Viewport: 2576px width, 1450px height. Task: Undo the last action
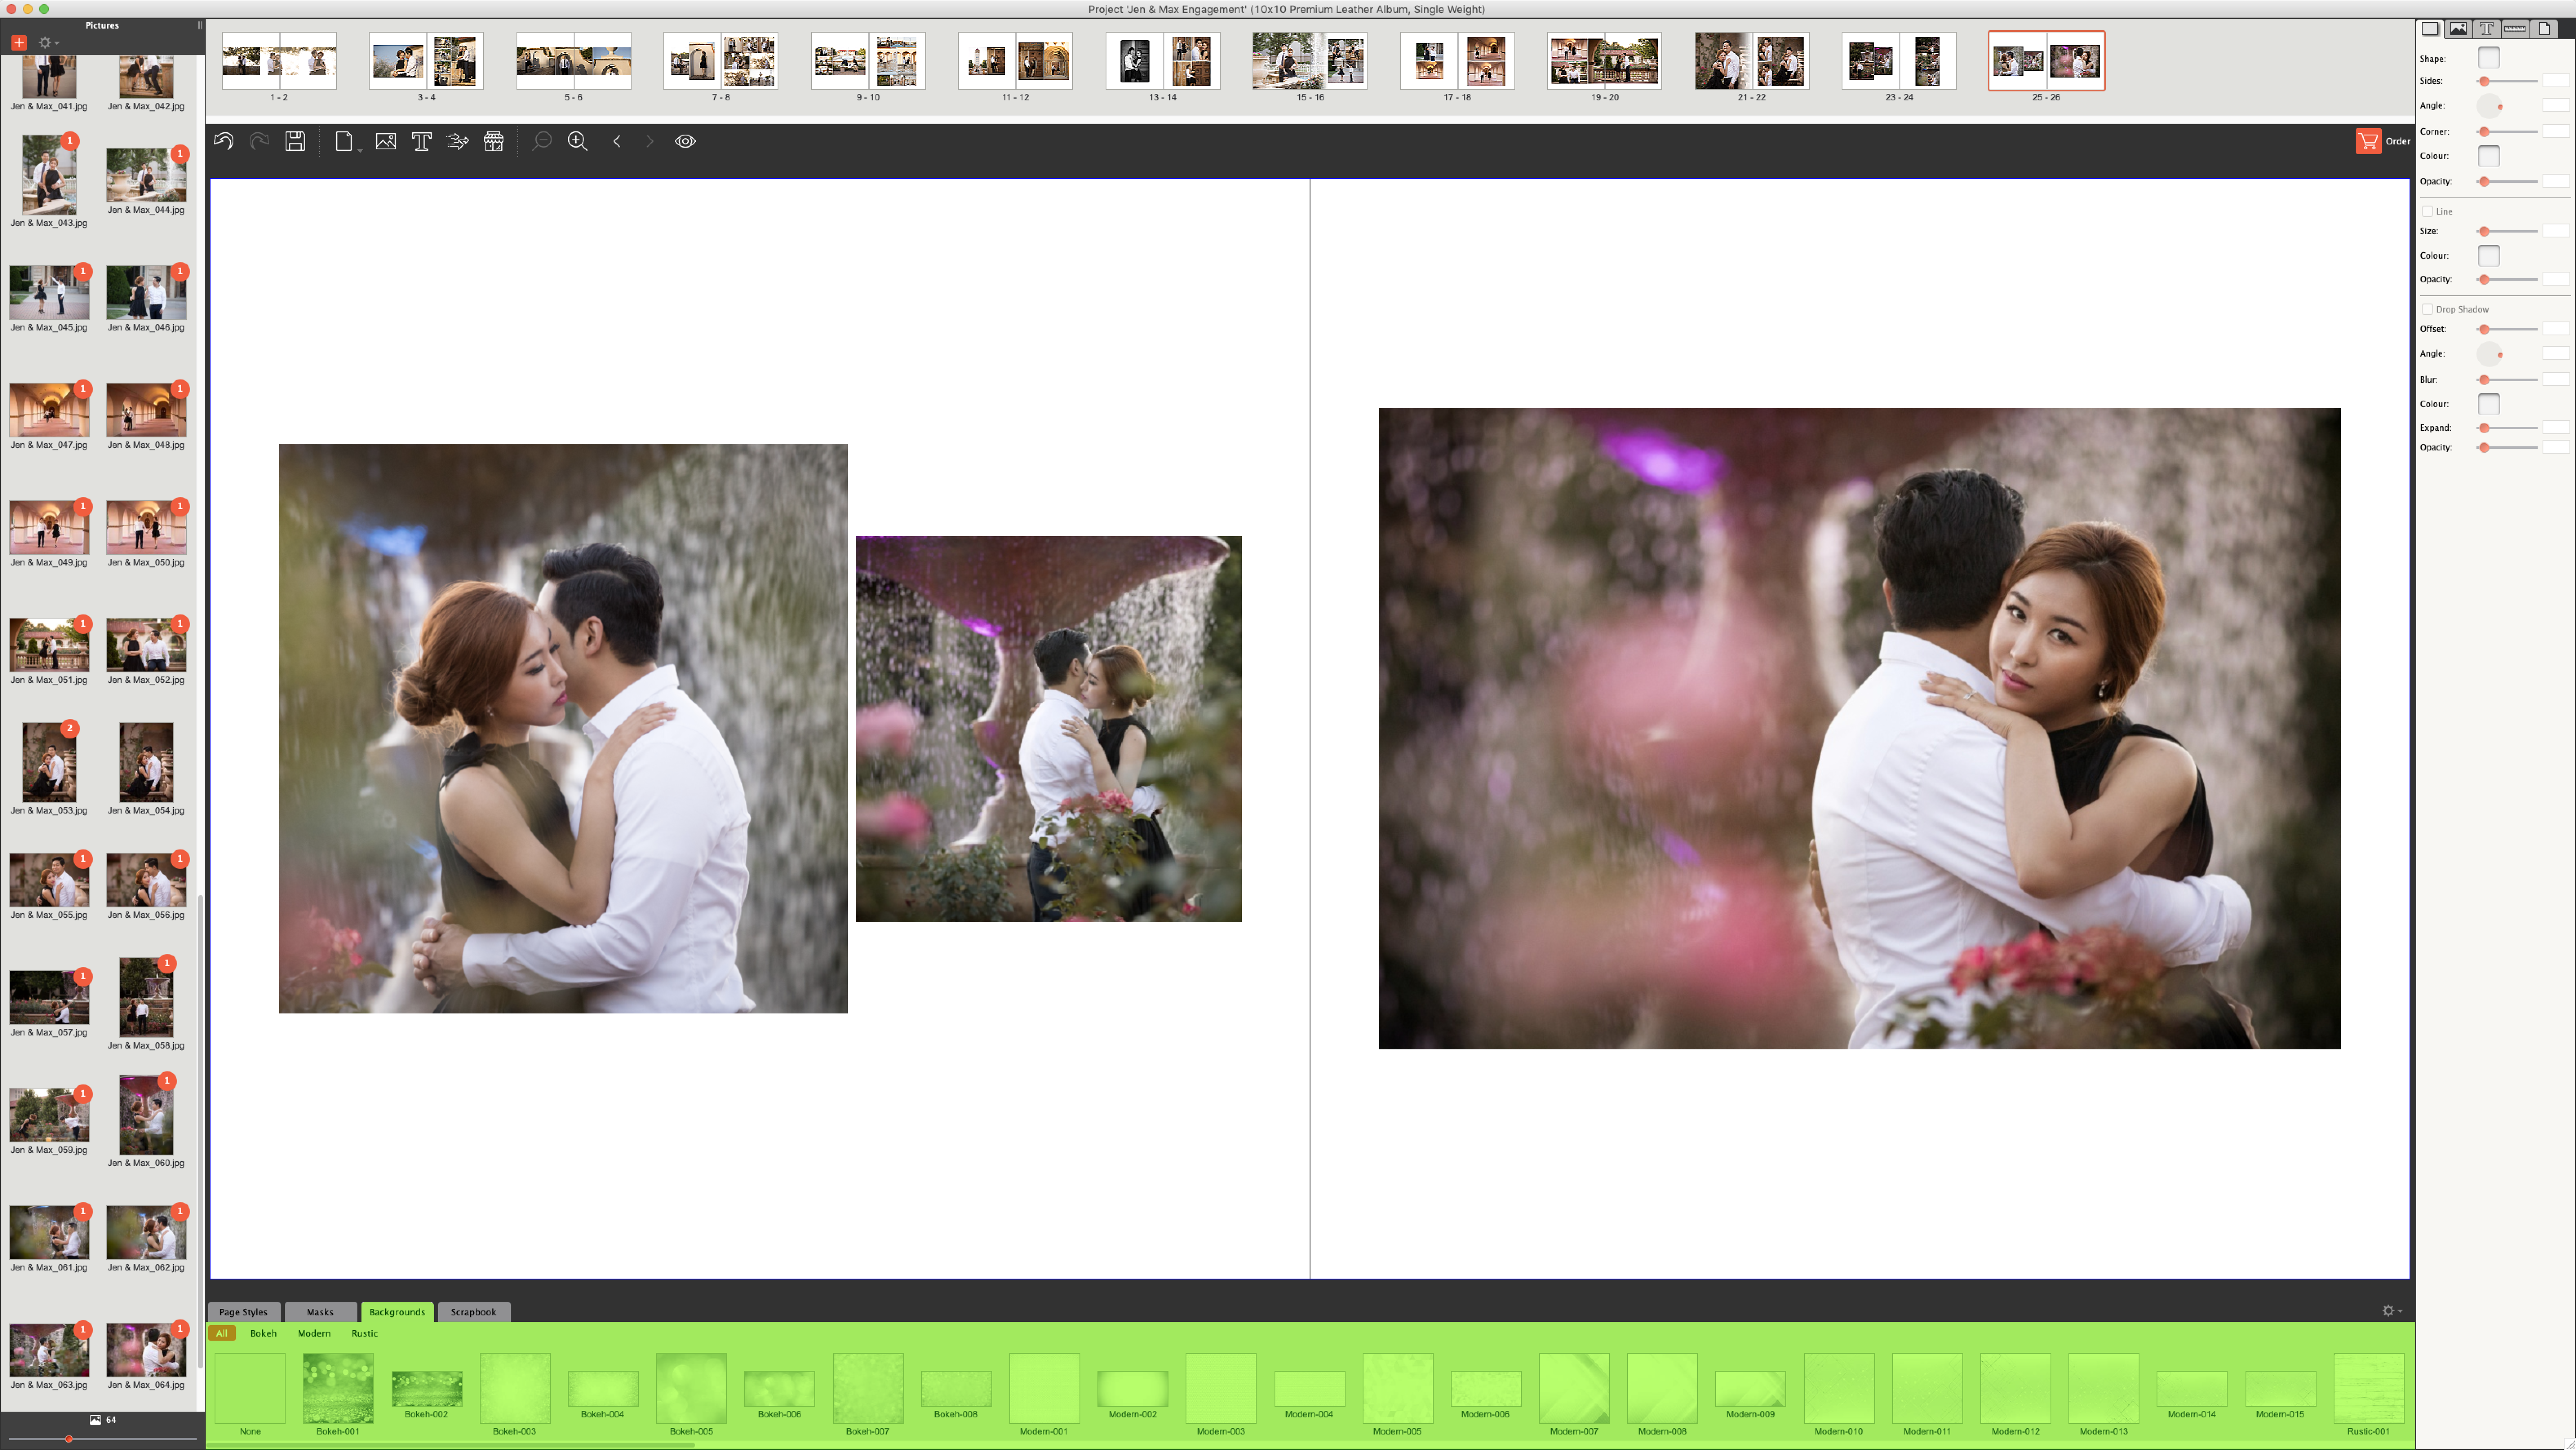point(223,141)
